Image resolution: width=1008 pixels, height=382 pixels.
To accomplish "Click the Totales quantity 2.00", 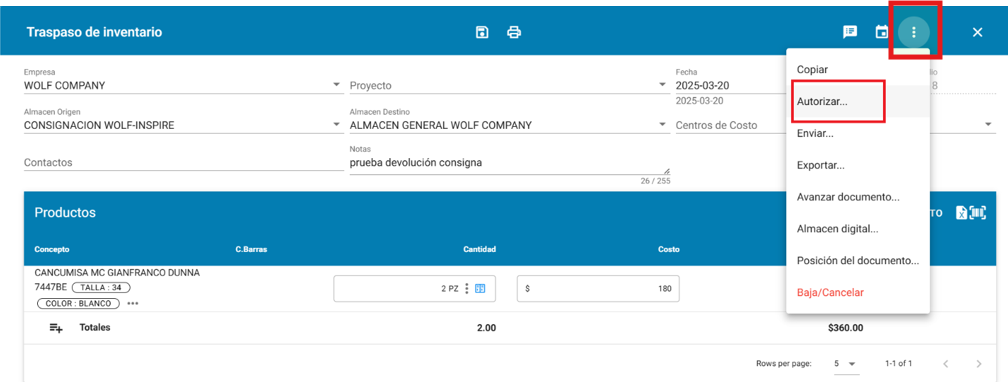I will [x=486, y=328].
